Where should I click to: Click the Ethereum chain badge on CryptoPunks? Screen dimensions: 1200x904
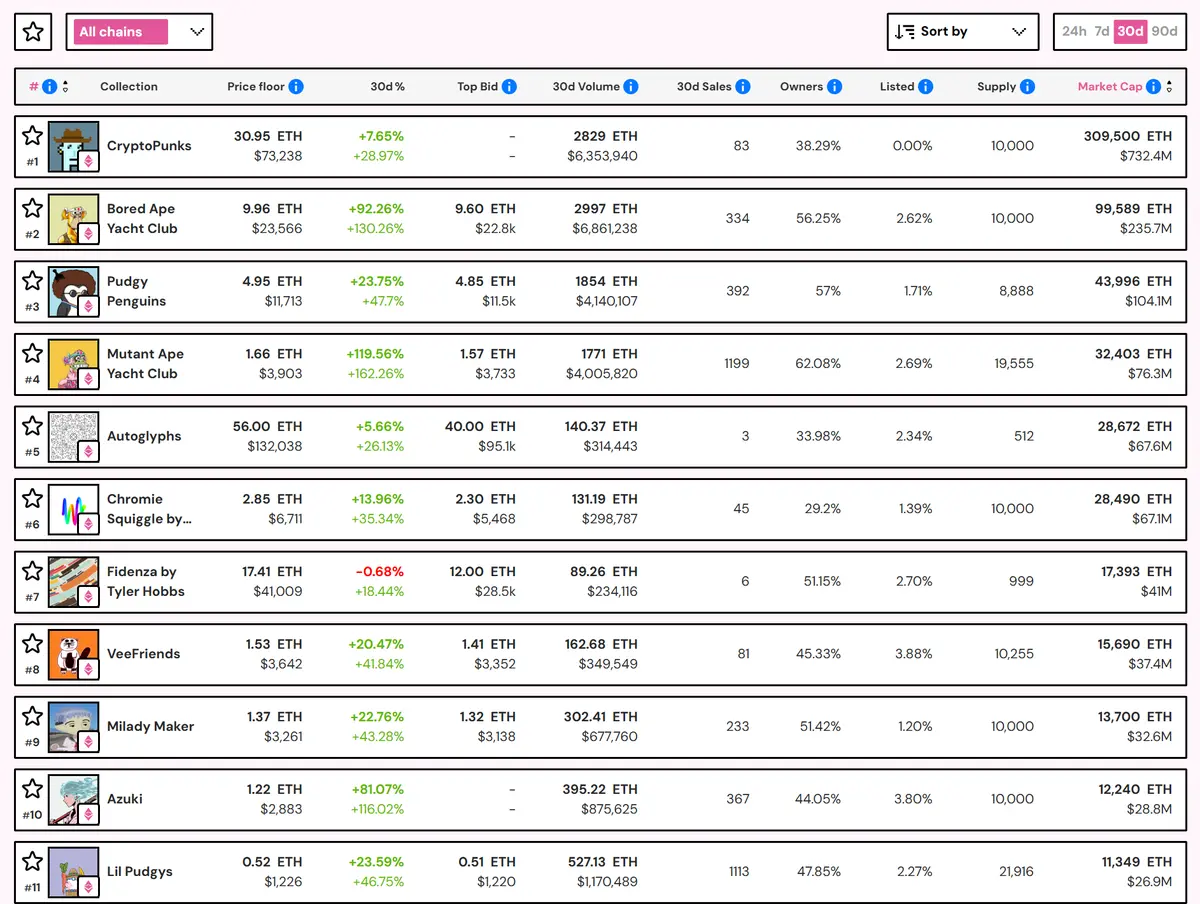[88, 161]
